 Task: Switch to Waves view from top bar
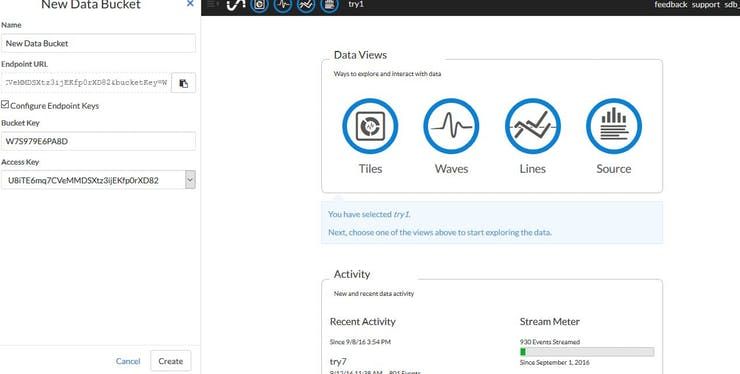[283, 5]
